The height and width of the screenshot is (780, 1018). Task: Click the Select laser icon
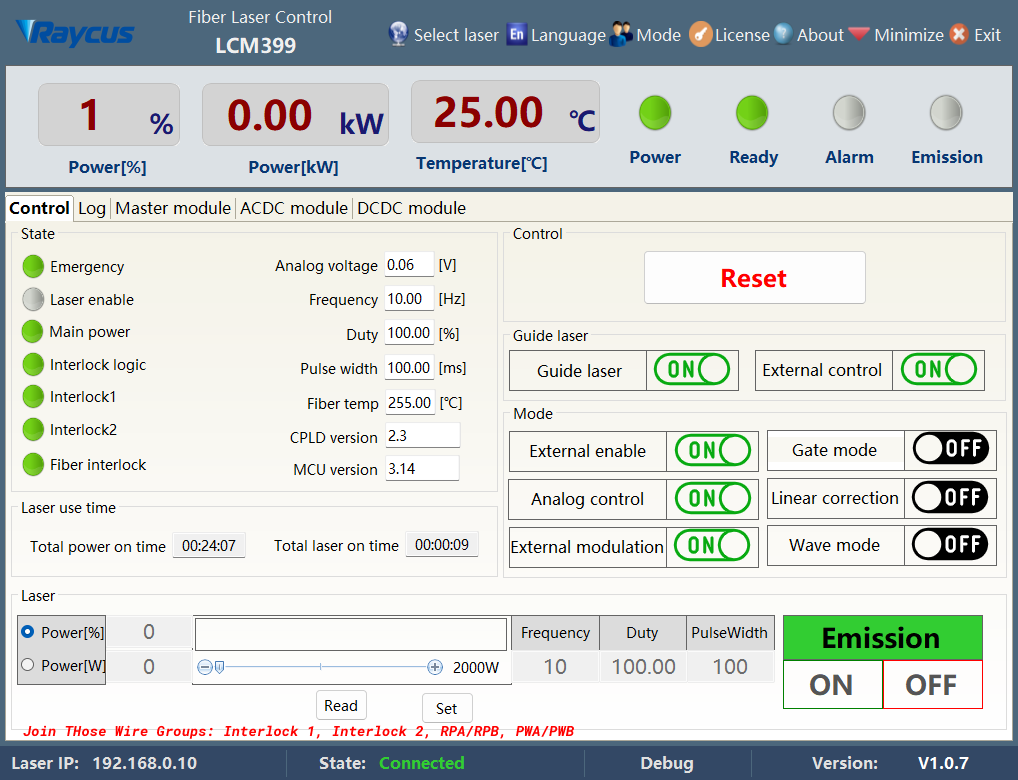[398, 34]
